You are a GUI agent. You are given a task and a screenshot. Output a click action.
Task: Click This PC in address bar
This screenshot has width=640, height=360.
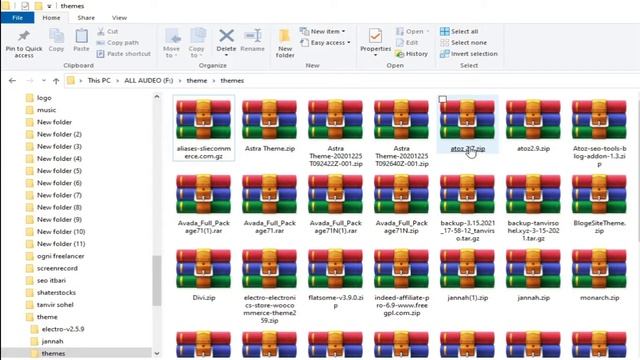point(99,80)
